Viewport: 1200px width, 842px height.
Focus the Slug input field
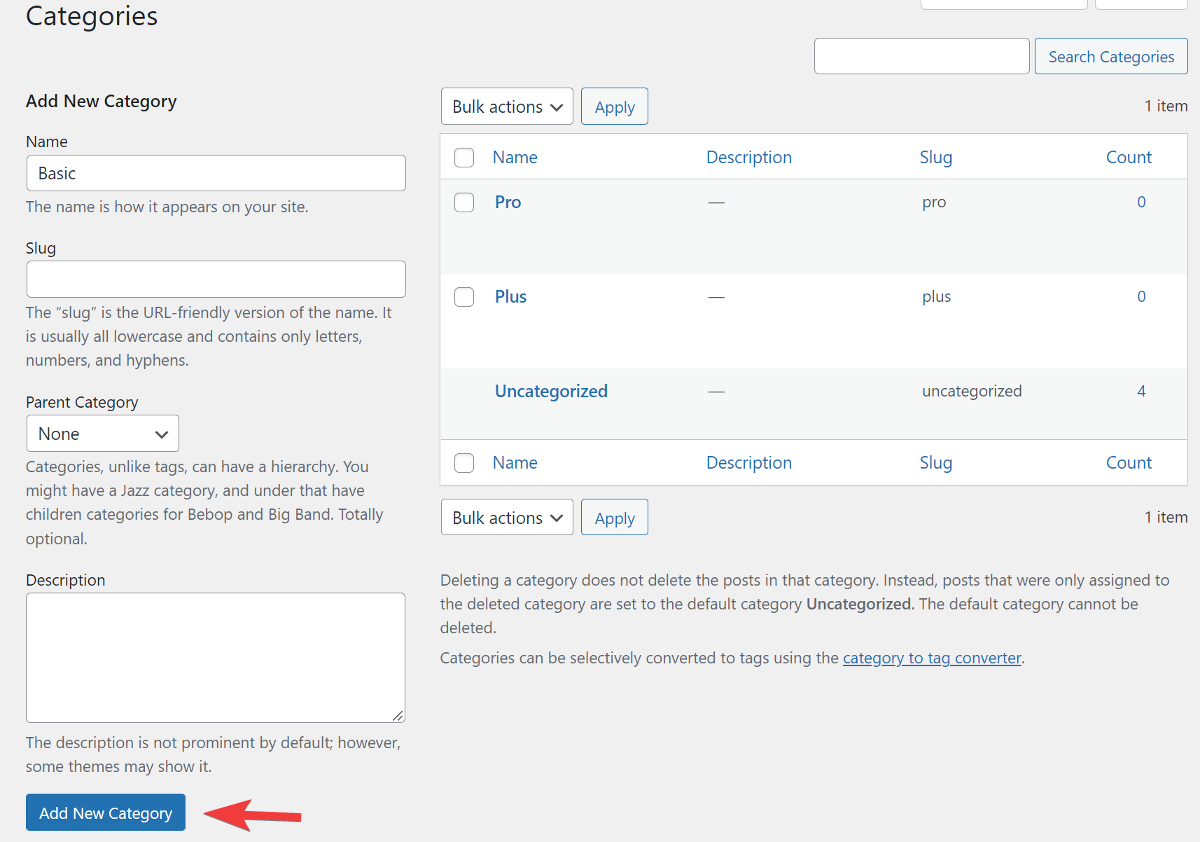click(216, 279)
